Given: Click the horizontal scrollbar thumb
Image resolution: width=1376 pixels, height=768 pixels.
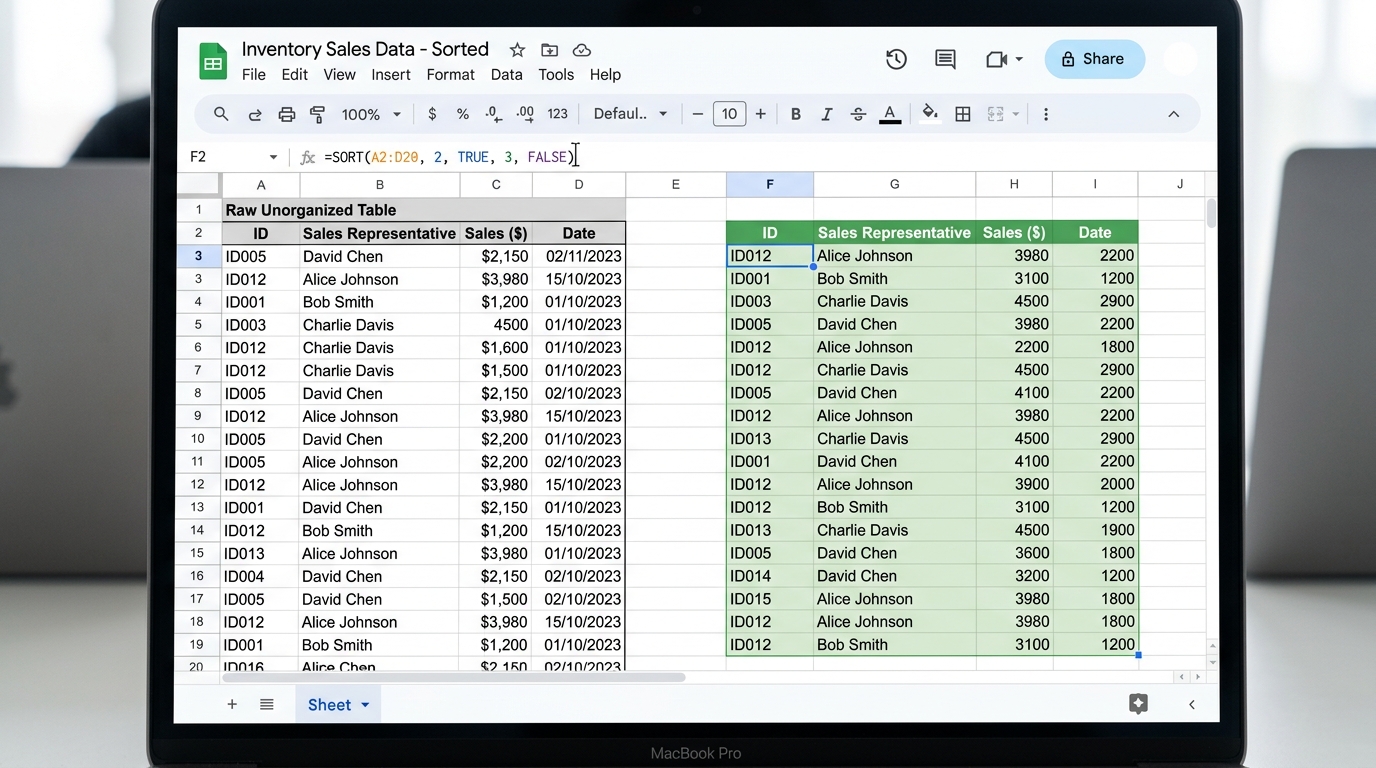Looking at the screenshot, I should [454, 677].
